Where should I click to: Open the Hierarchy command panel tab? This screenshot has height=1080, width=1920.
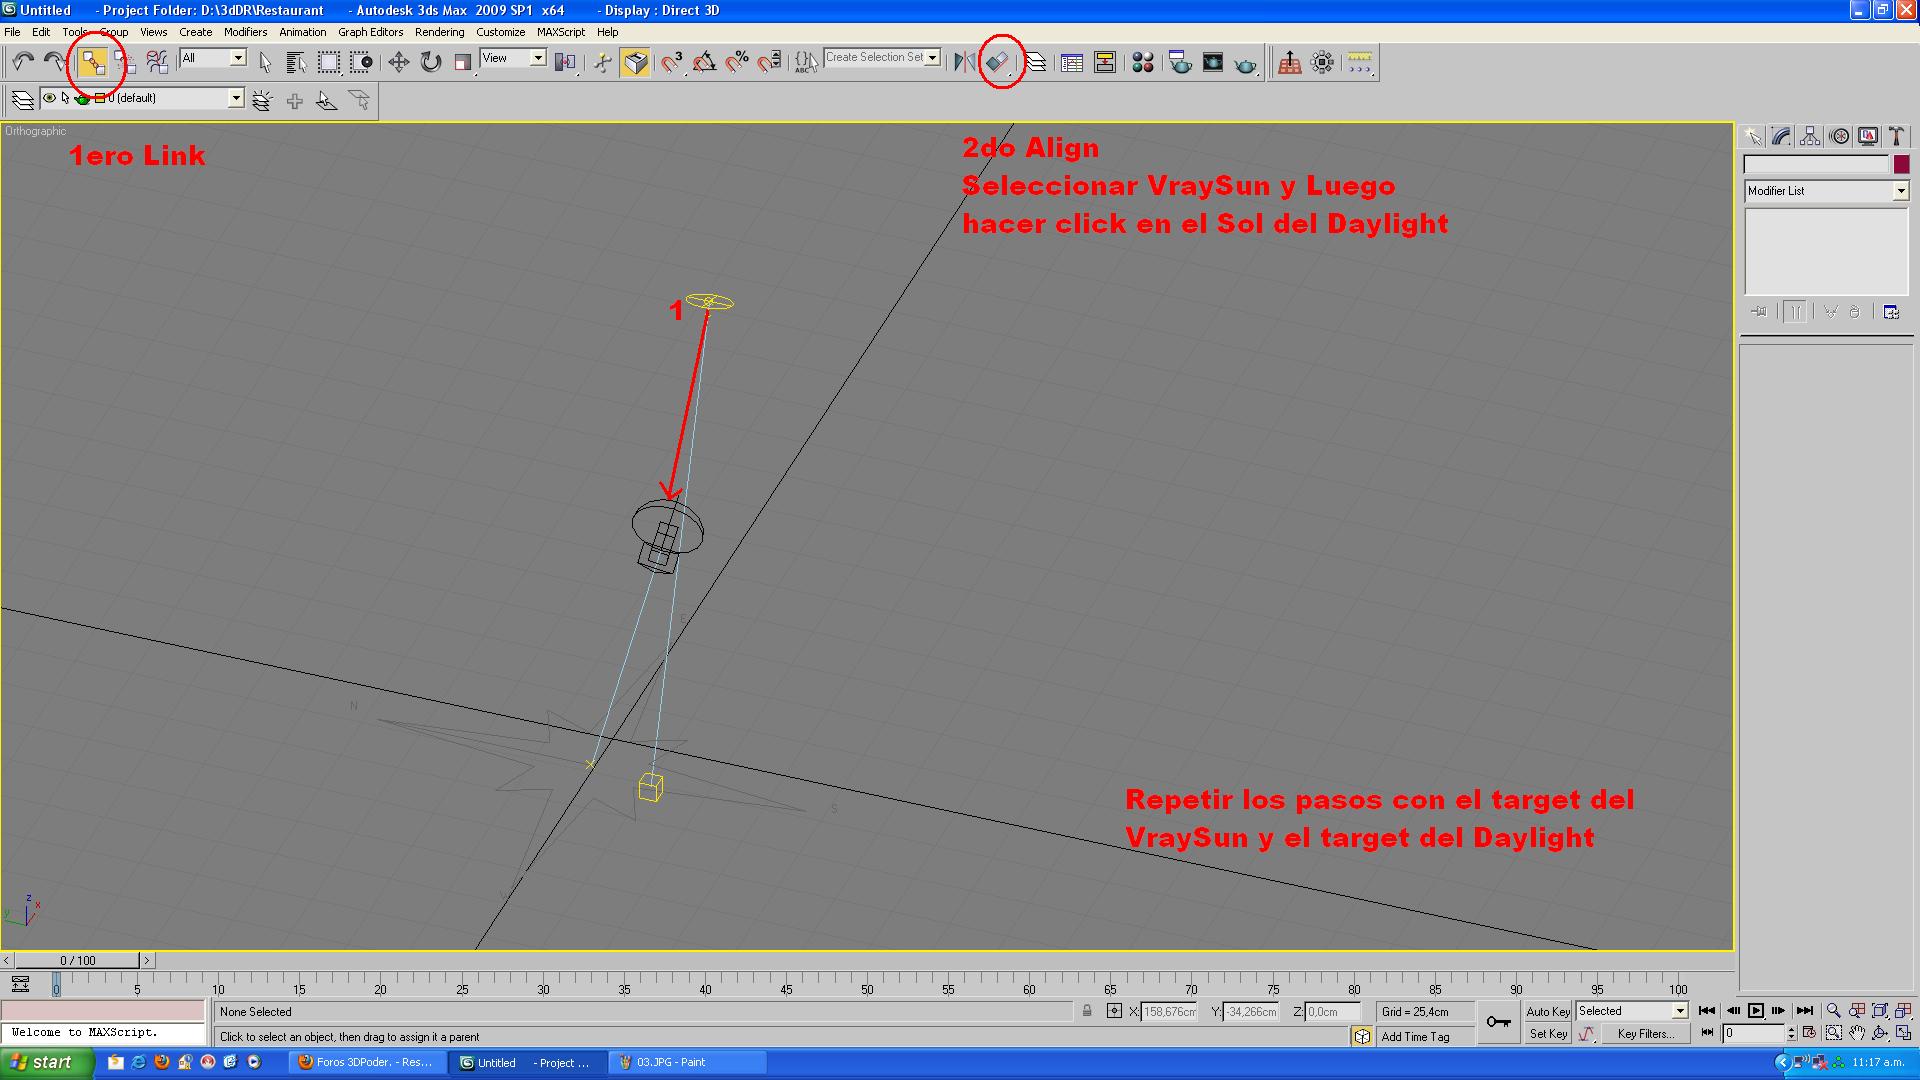tap(1810, 137)
